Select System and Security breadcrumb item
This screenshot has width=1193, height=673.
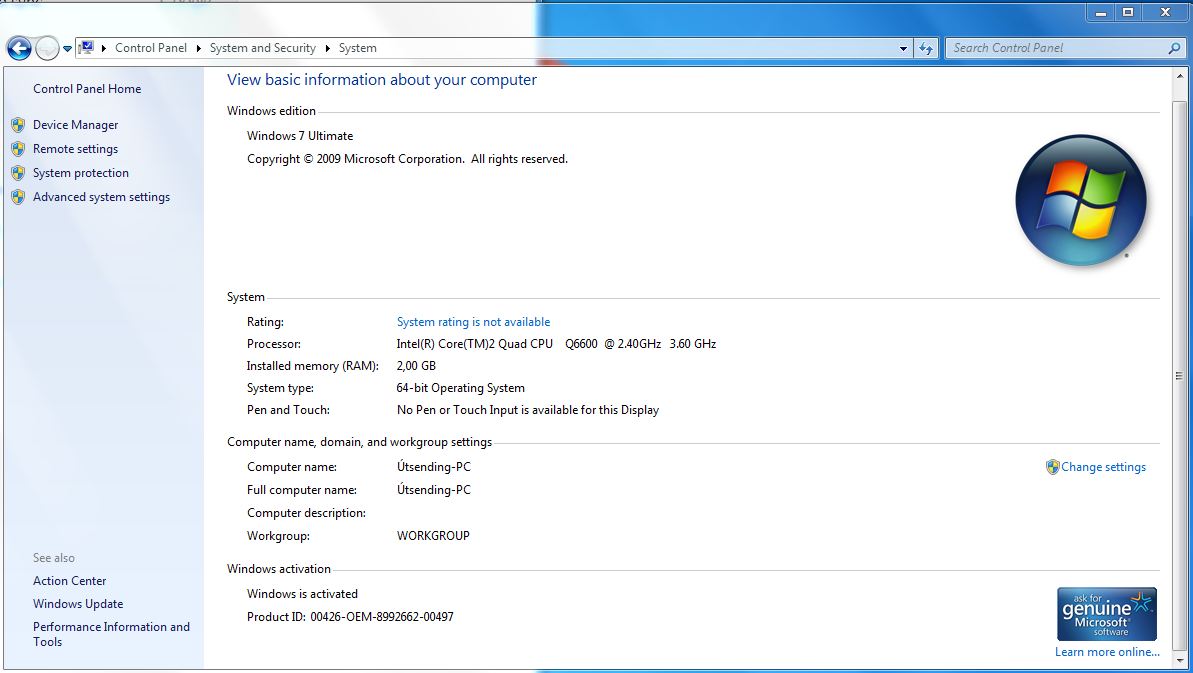click(262, 48)
